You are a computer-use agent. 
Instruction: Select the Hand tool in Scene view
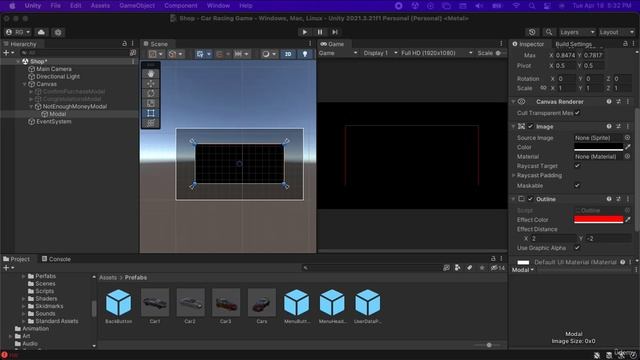(x=151, y=74)
